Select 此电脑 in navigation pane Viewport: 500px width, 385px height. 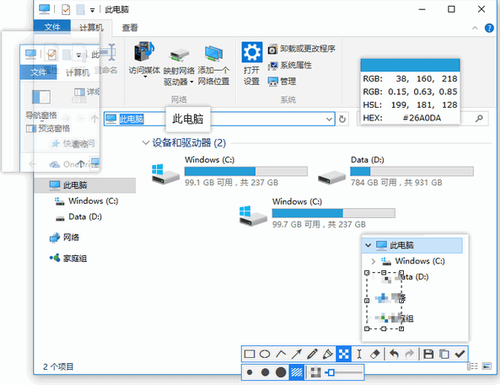(x=85, y=185)
